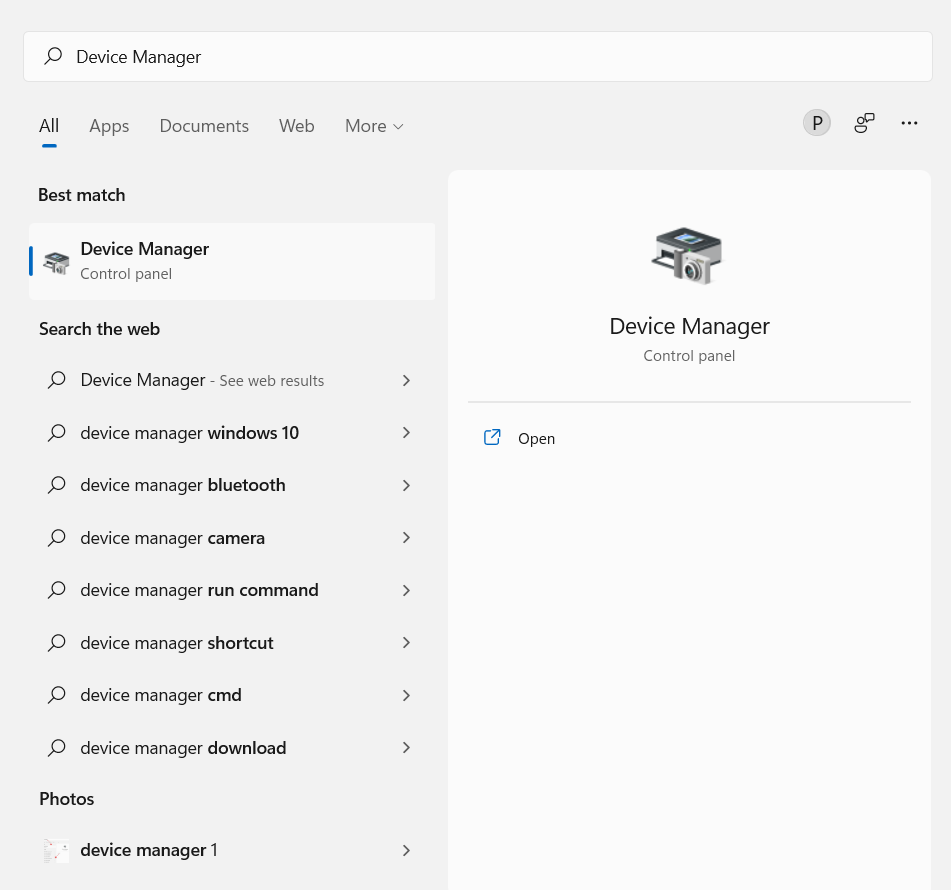Open Device Manager from the right pane
Screen dimensions: 951x890
click(x=536, y=439)
